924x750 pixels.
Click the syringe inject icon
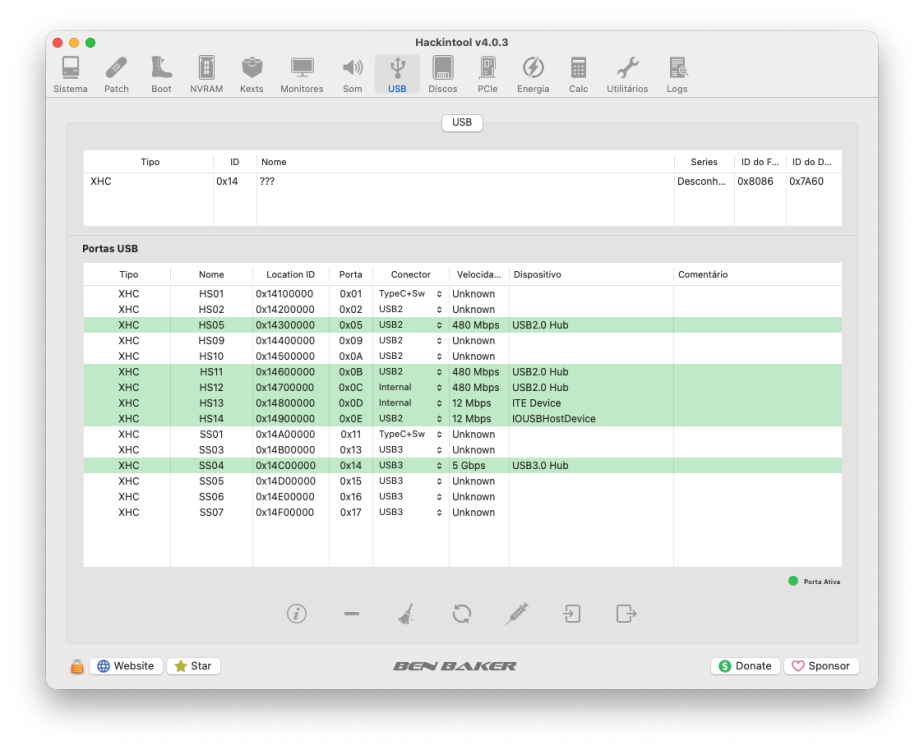pyautogui.click(x=517, y=614)
